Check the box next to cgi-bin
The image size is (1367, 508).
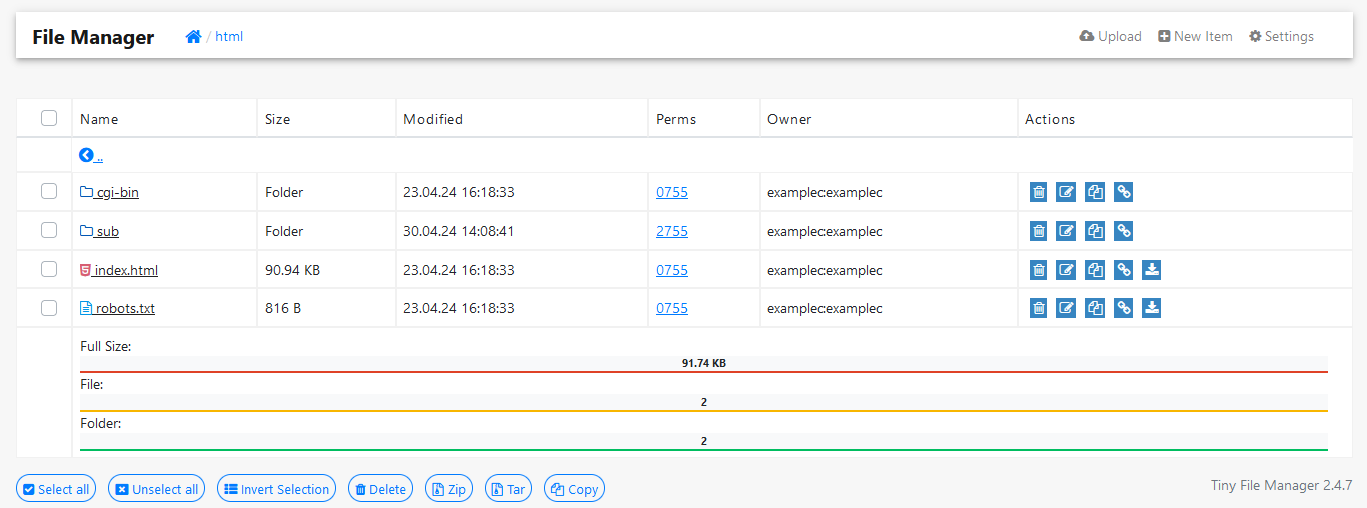pos(49,191)
